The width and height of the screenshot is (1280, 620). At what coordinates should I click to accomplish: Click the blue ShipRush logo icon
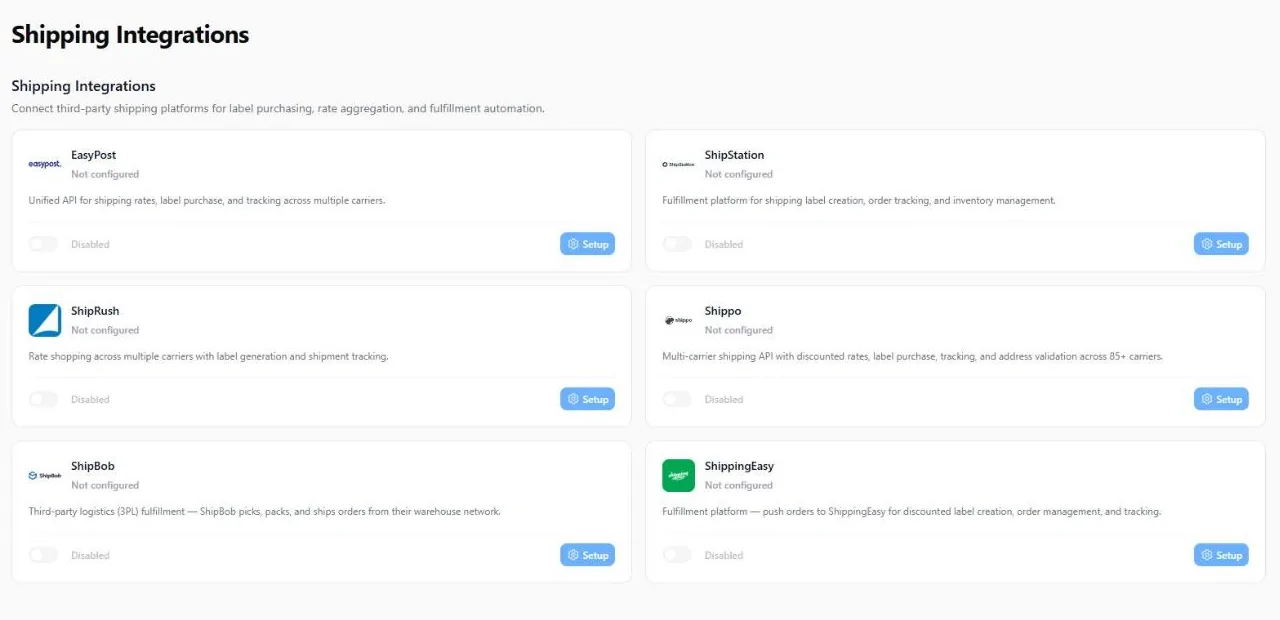click(45, 320)
